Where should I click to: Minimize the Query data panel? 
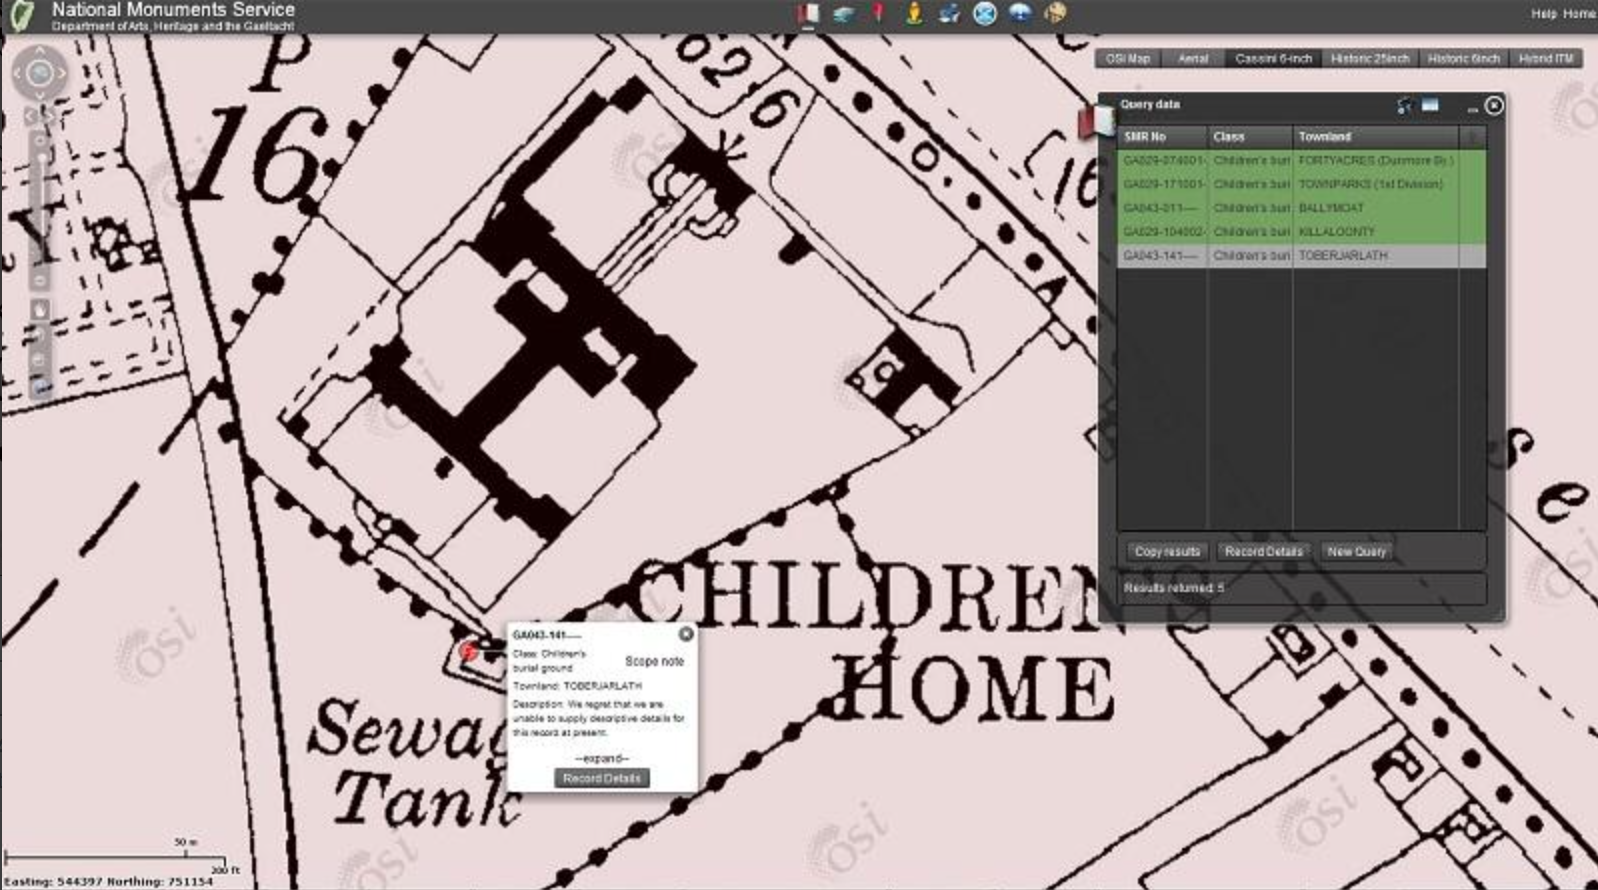1471,107
